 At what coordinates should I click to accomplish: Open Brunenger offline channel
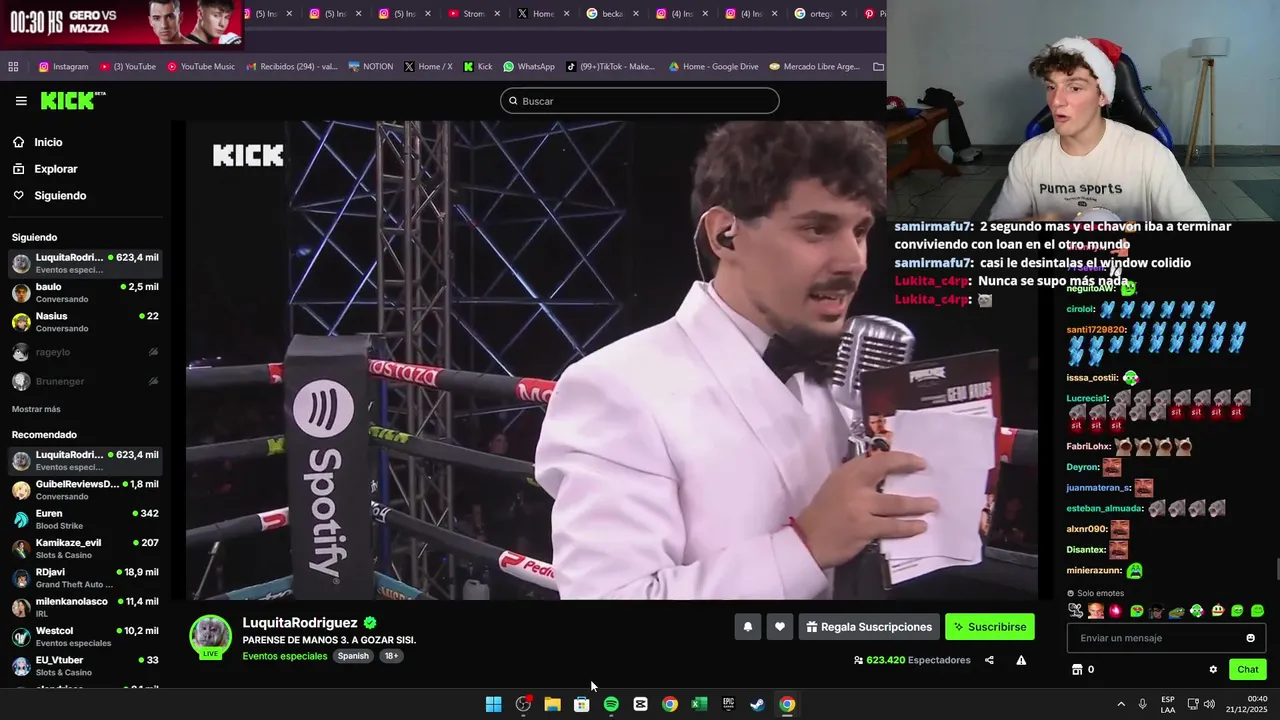[x=85, y=381]
